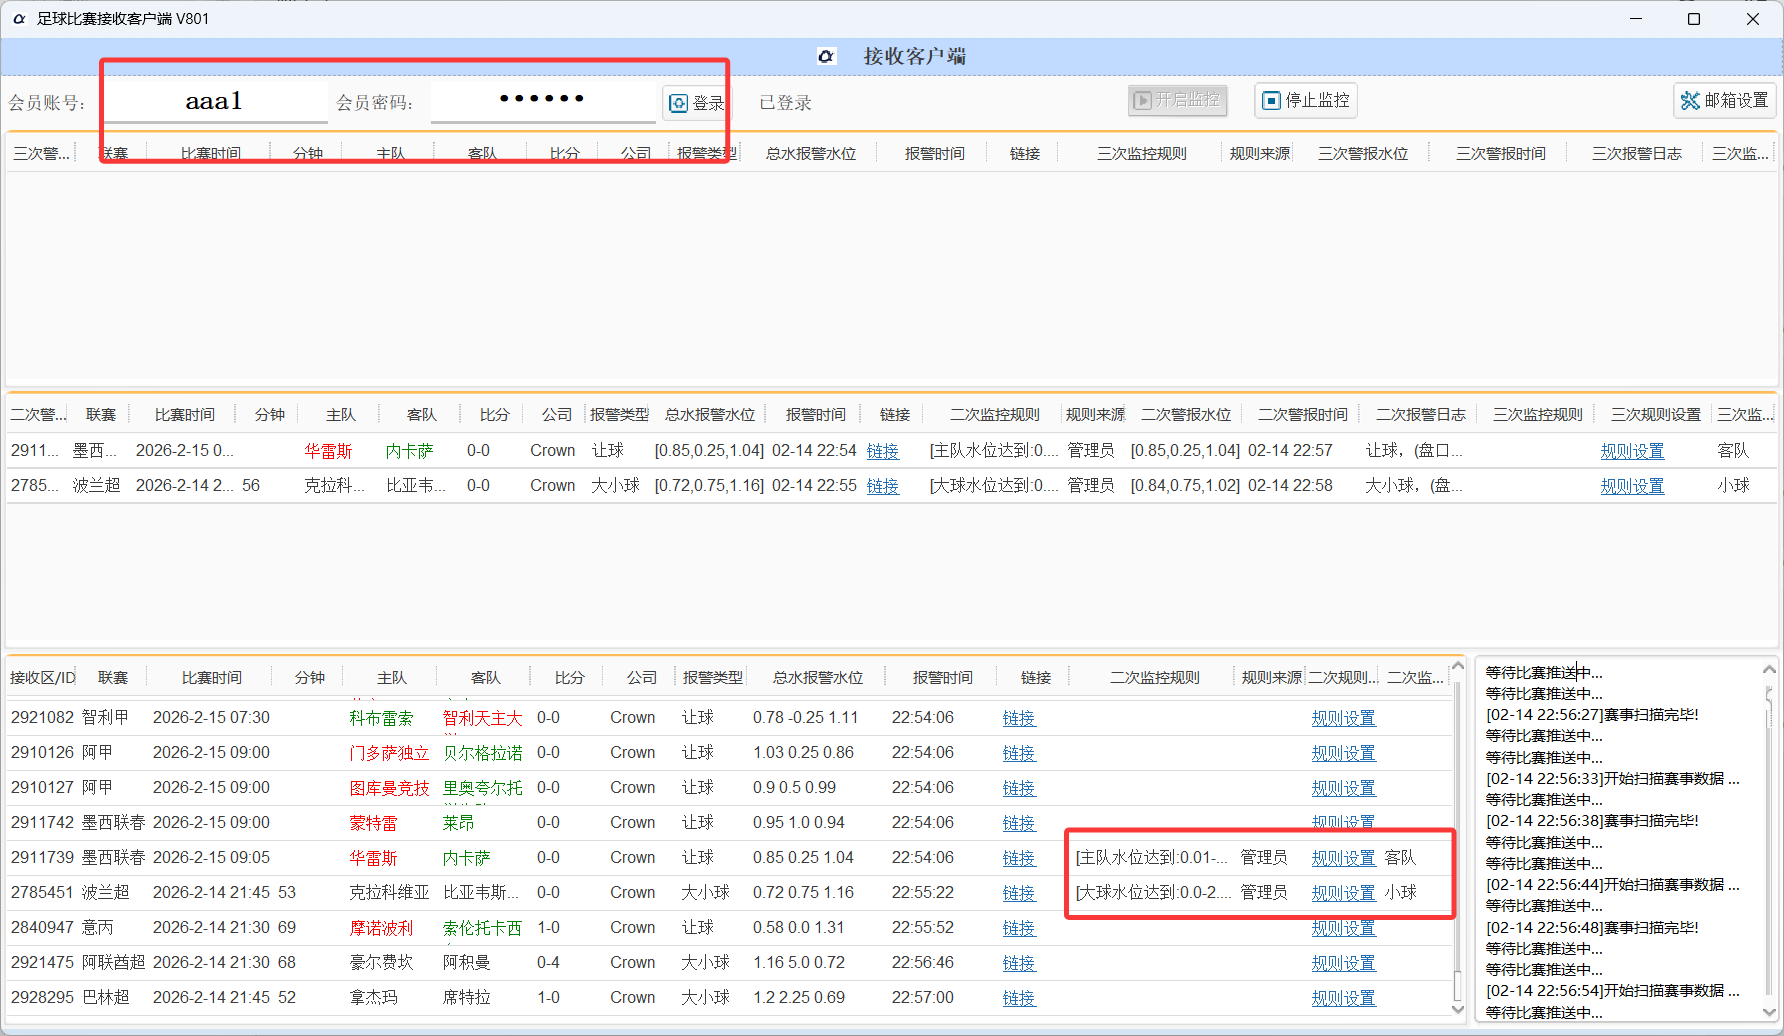Select row 2910126 阿甲
Viewport: 1784px width, 1036px height.
[x=729, y=753]
